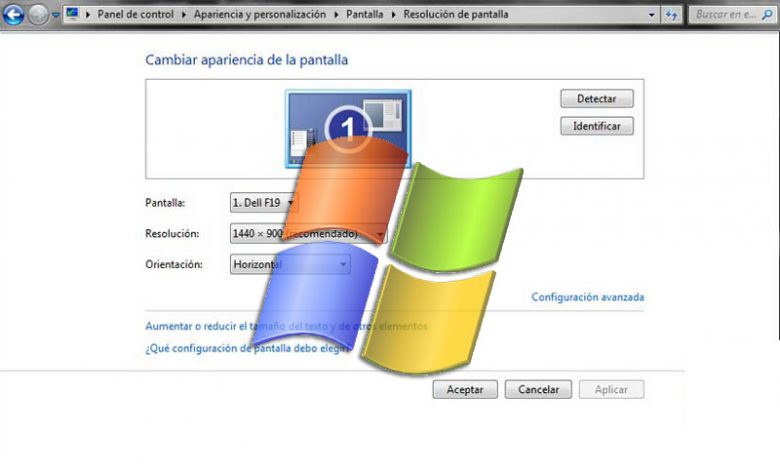Open Pantalla breadcrumb
The width and height of the screenshot is (780, 470).
(x=365, y=14)
